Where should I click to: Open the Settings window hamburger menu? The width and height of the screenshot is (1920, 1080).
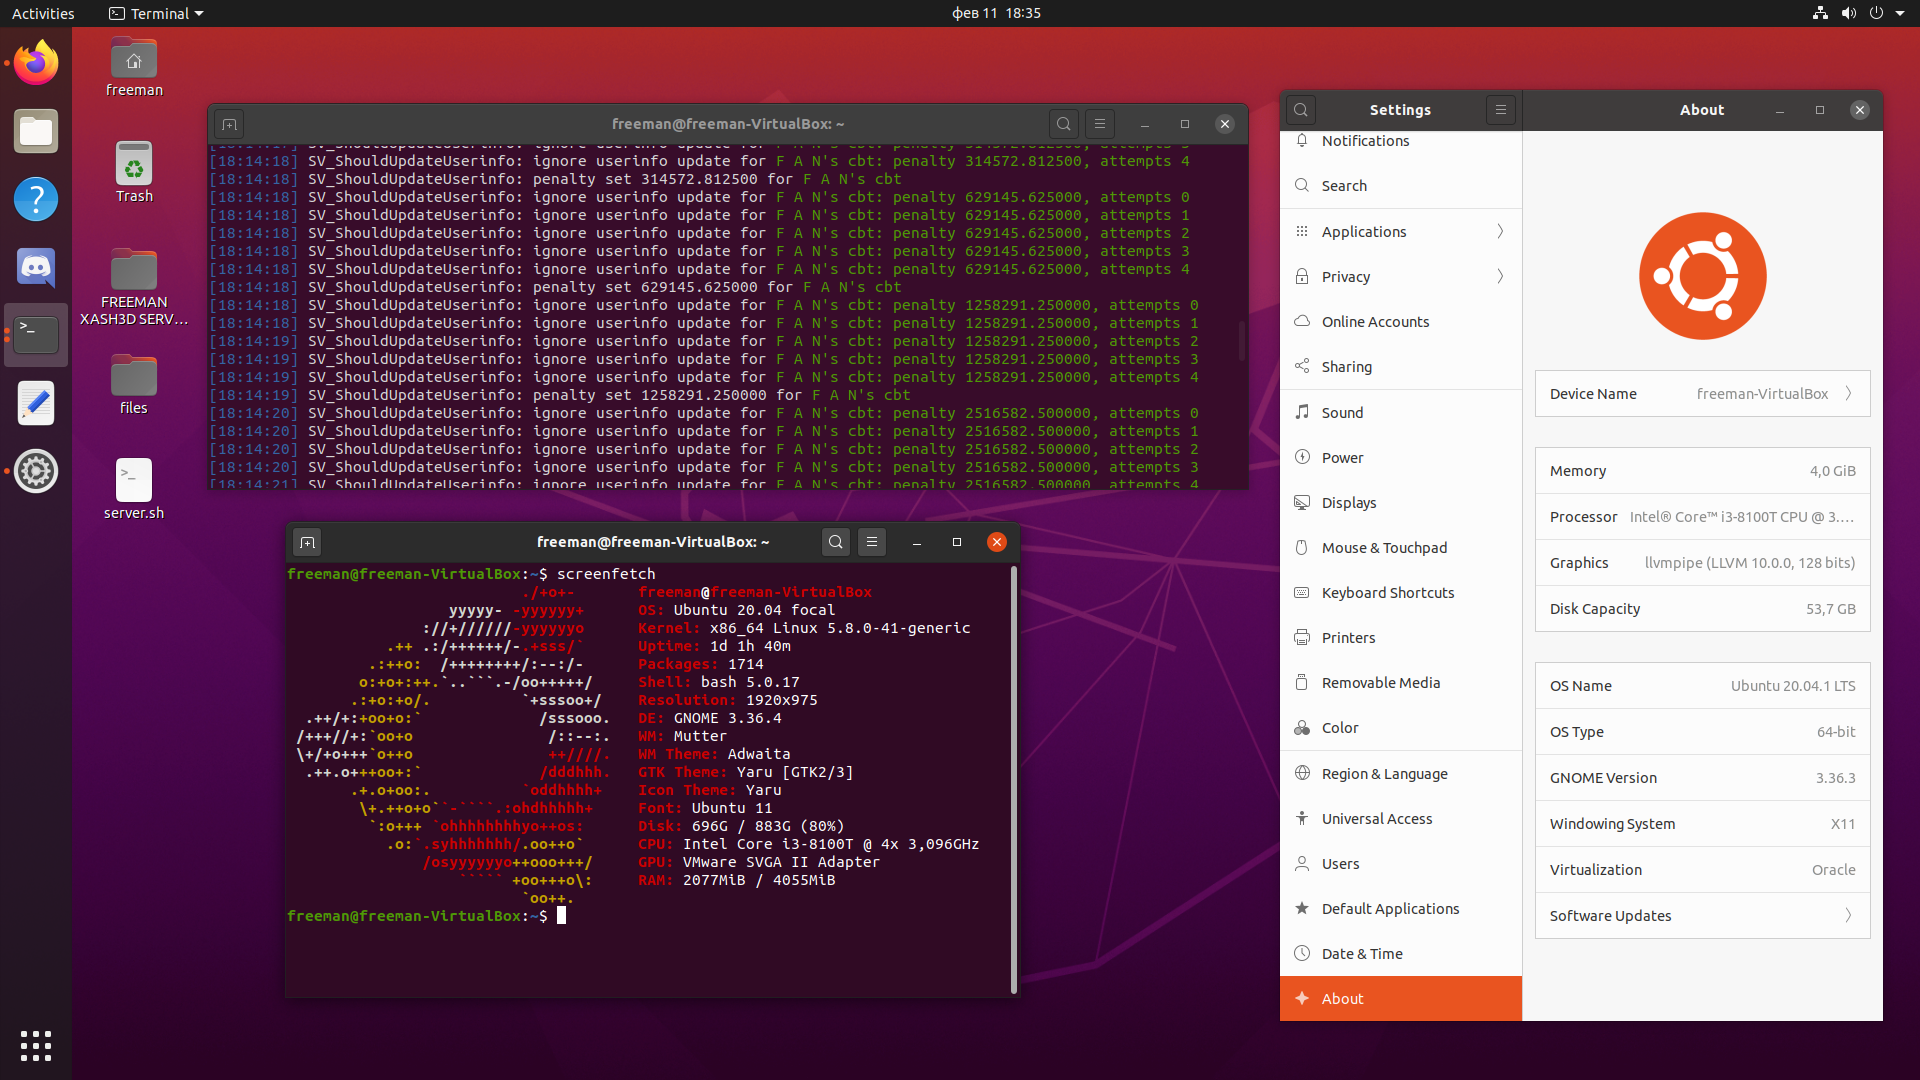(1501, 110)
